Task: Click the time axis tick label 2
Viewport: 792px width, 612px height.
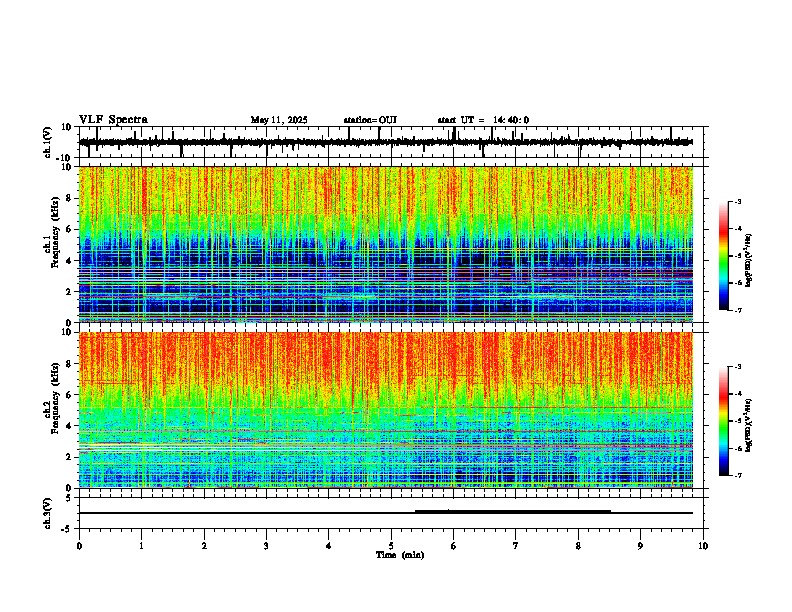Action: pos(204,546)
